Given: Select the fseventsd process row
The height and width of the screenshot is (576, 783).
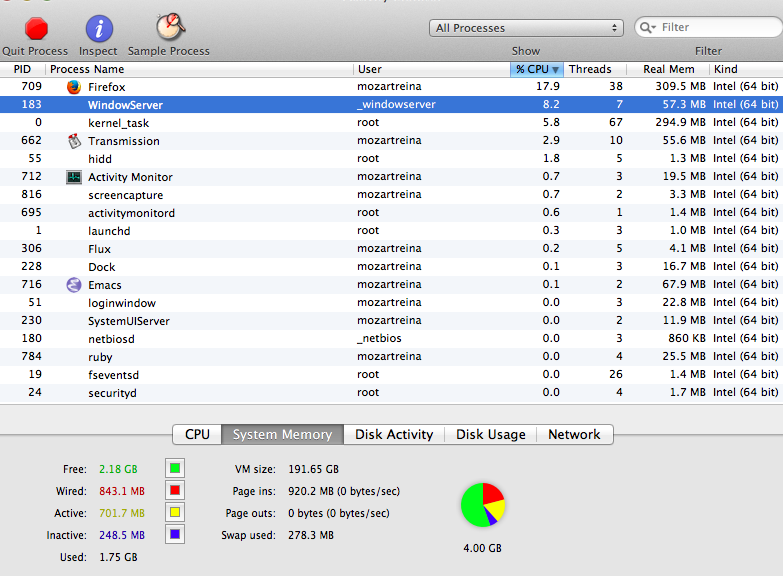Looking at the screenshot, I should click(x=392, y=374).
